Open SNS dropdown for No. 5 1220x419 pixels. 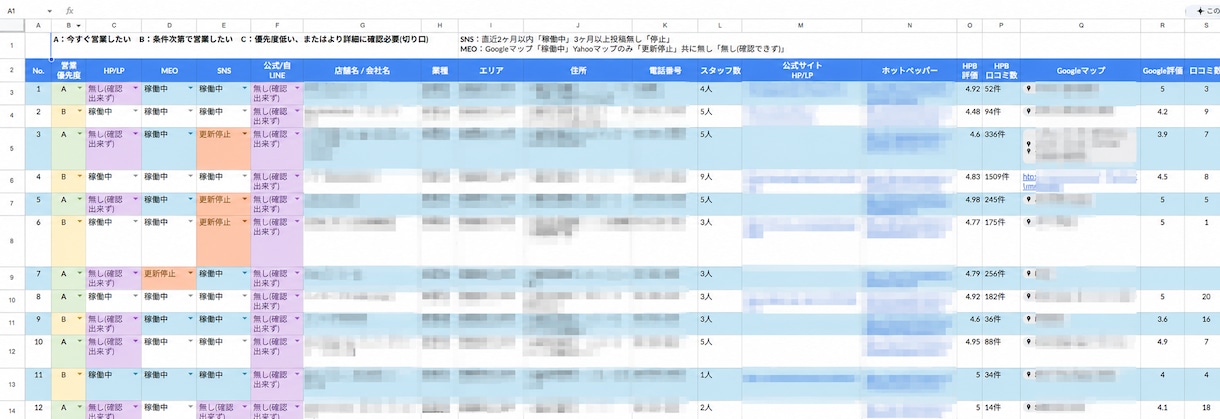(243, 199)
